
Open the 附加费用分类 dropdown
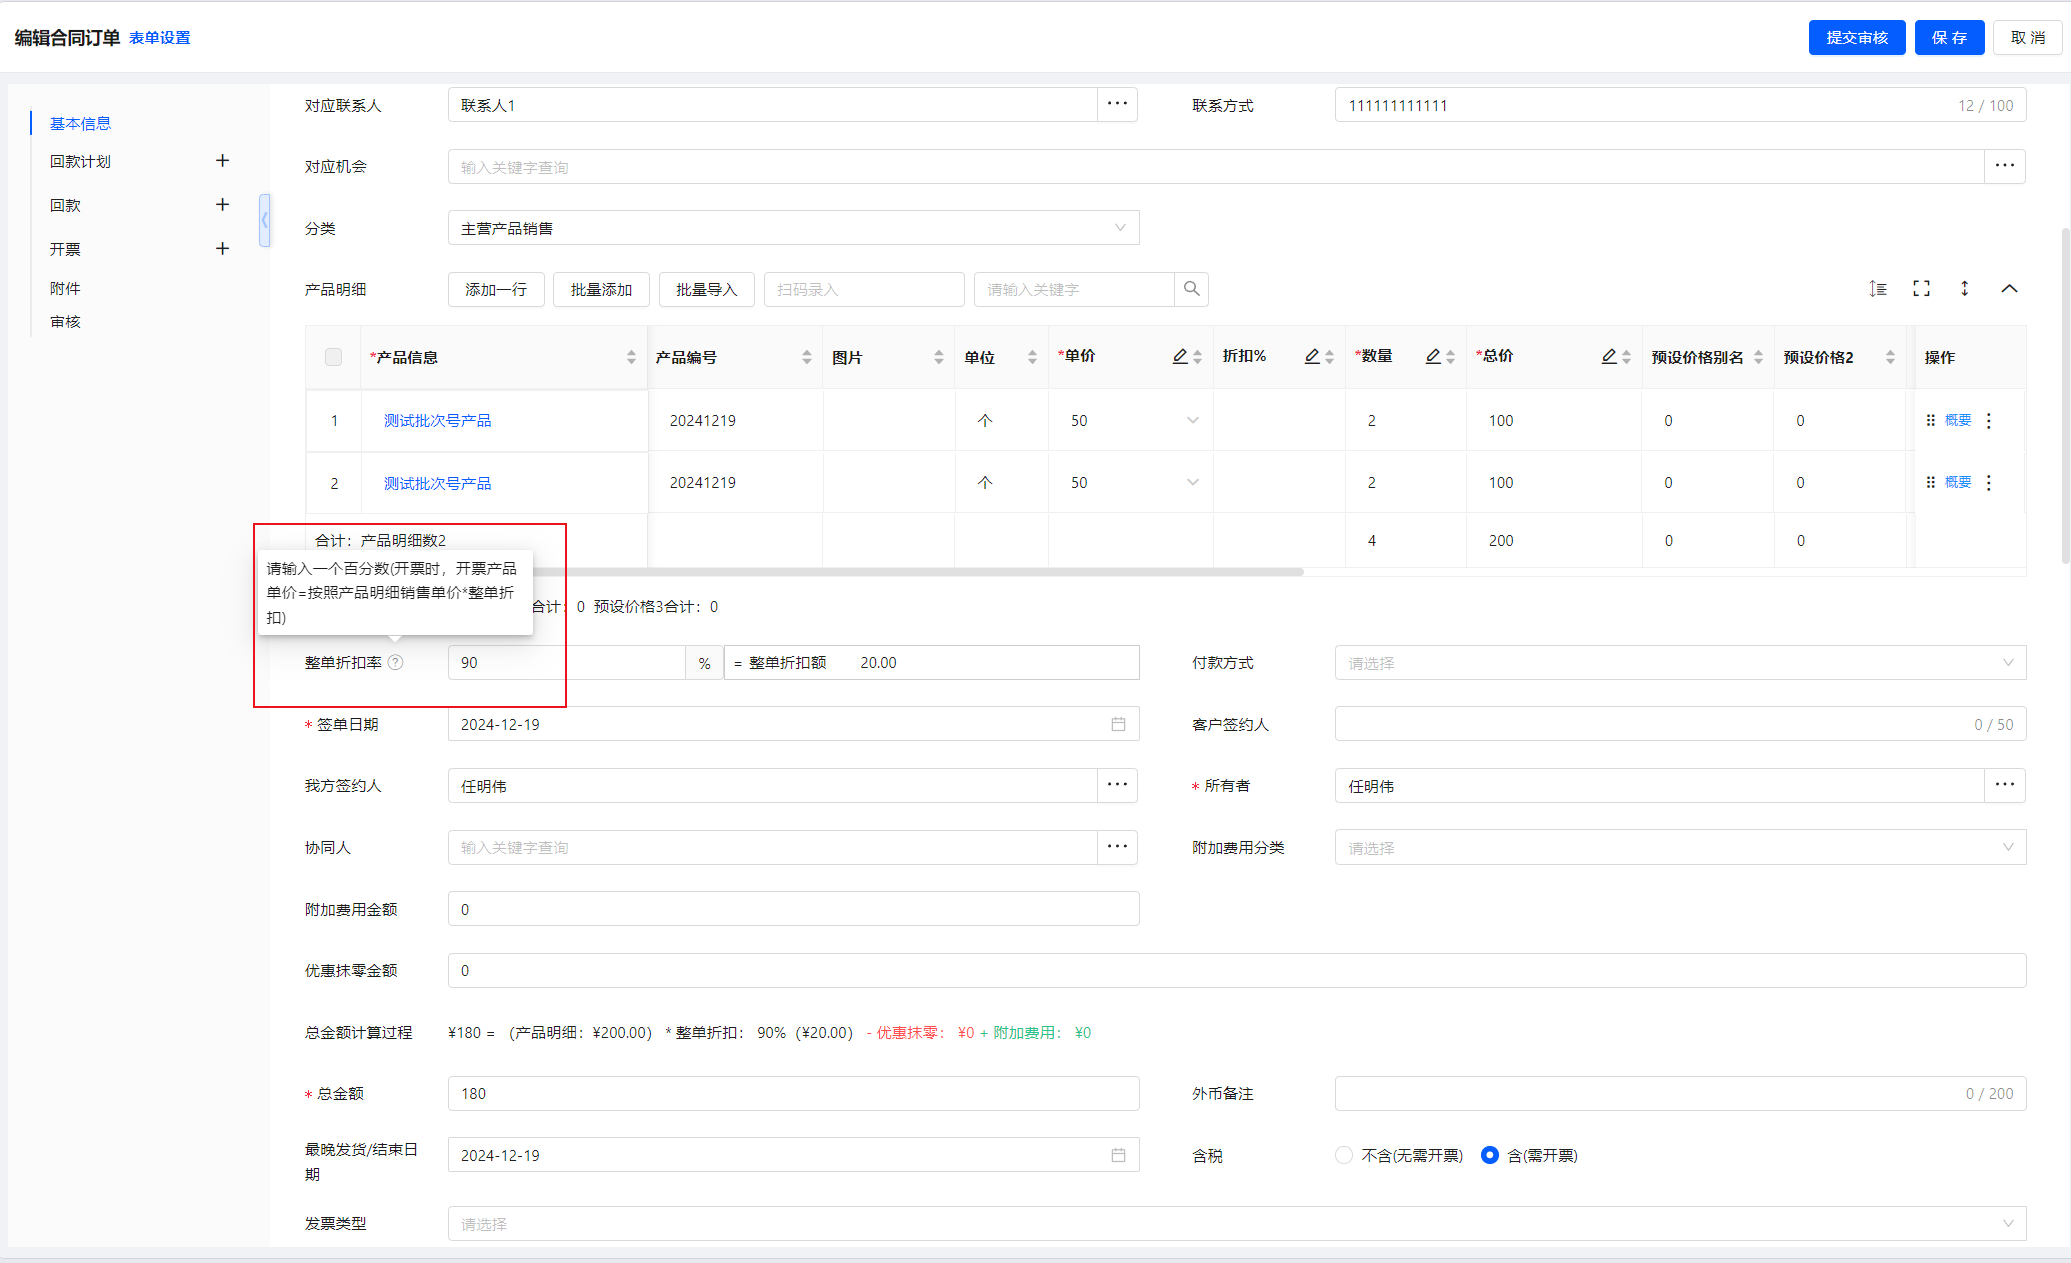pyautogui.click(x=1680, y=847)
